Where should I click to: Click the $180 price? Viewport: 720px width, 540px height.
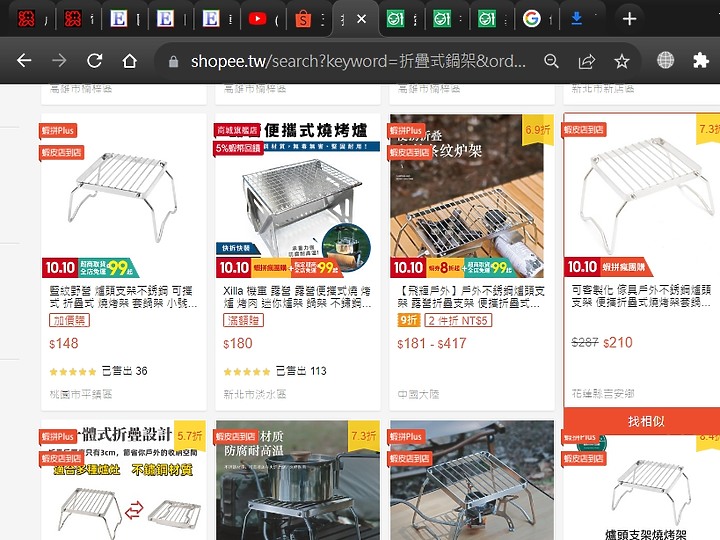coord(238,343)
